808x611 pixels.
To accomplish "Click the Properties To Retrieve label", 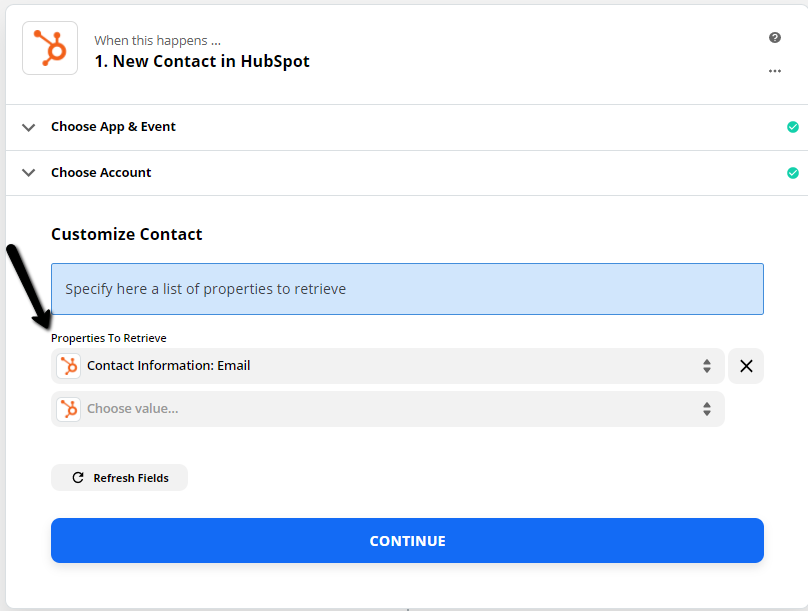I will (109, 338).
